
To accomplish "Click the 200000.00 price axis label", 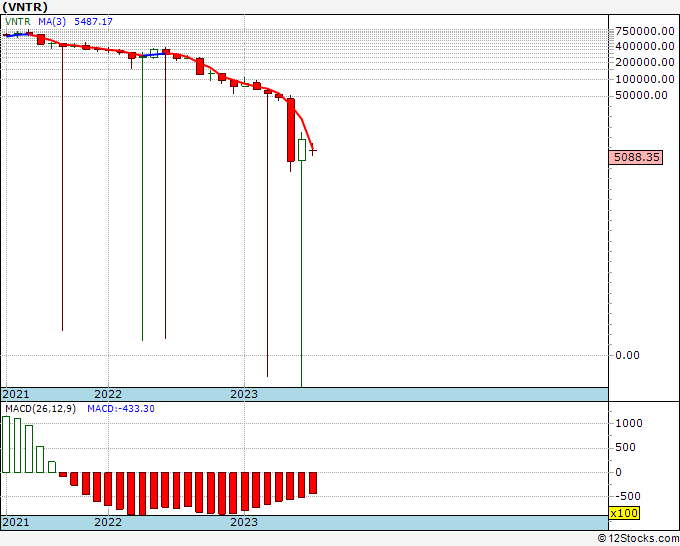I will point(645,62).
